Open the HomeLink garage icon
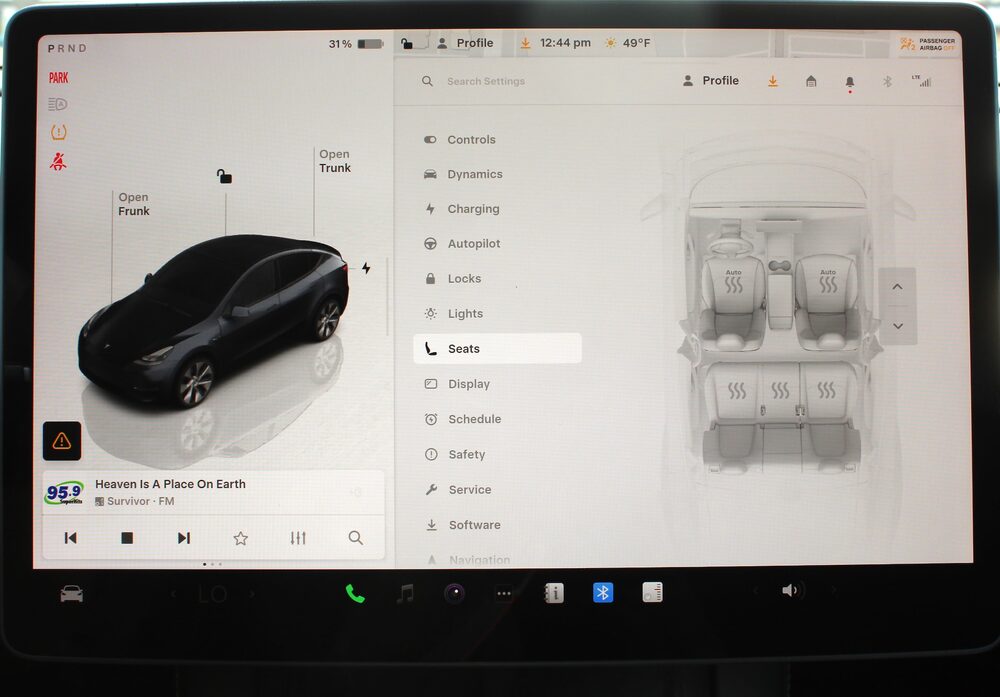Viewport: 1000px width, 697px height. pyautogui.click(x=811, y=81)
